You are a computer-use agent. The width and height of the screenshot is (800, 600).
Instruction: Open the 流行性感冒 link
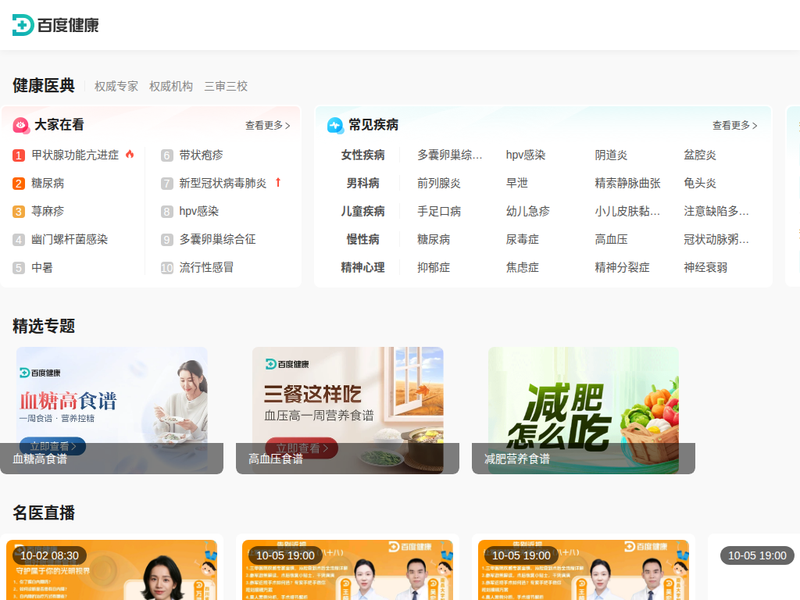pyautogui.click(x=206, y=267)
